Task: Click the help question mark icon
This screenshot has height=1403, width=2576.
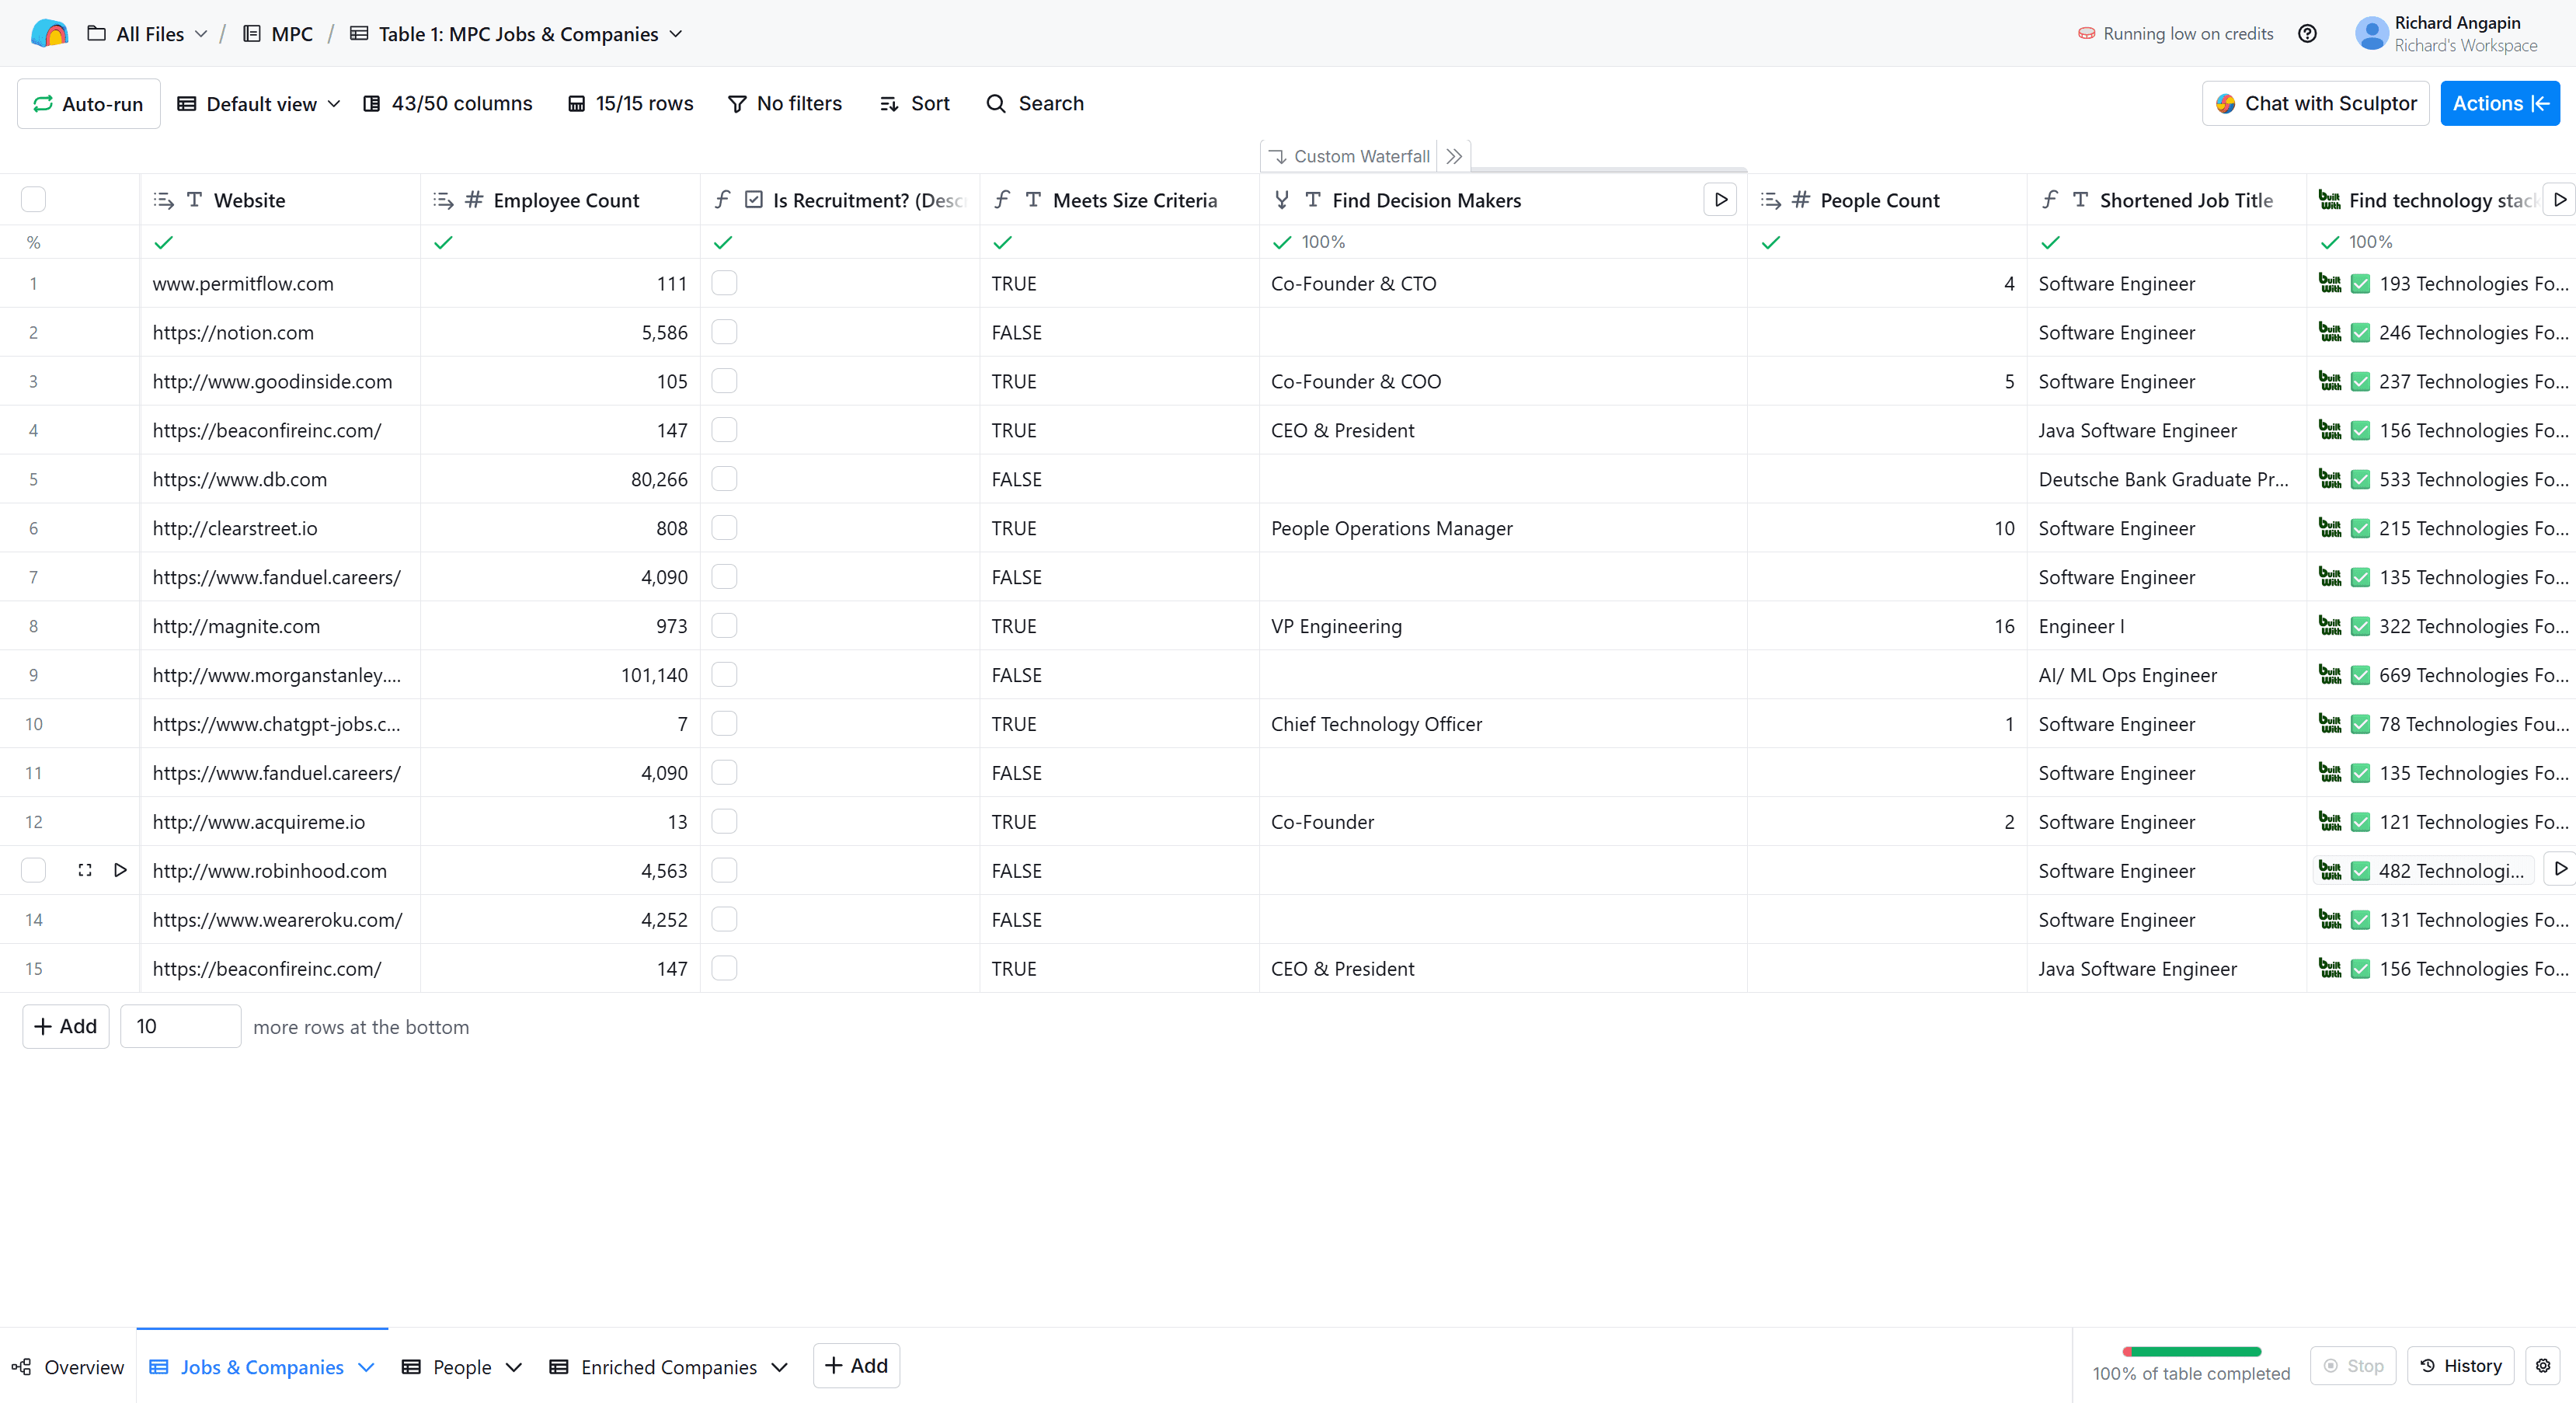Action: 2307,34
